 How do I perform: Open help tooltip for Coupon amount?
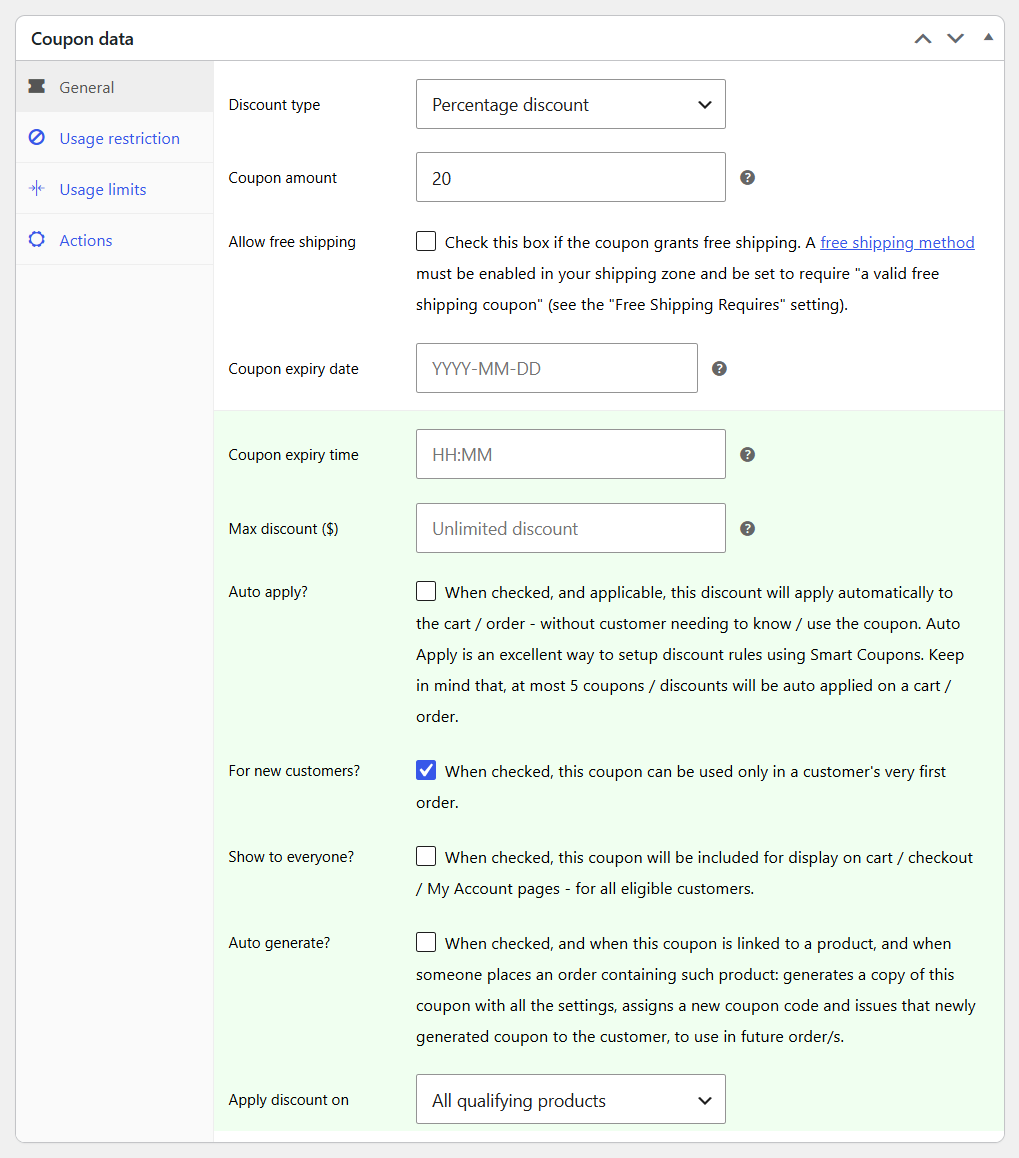point(747,177)
